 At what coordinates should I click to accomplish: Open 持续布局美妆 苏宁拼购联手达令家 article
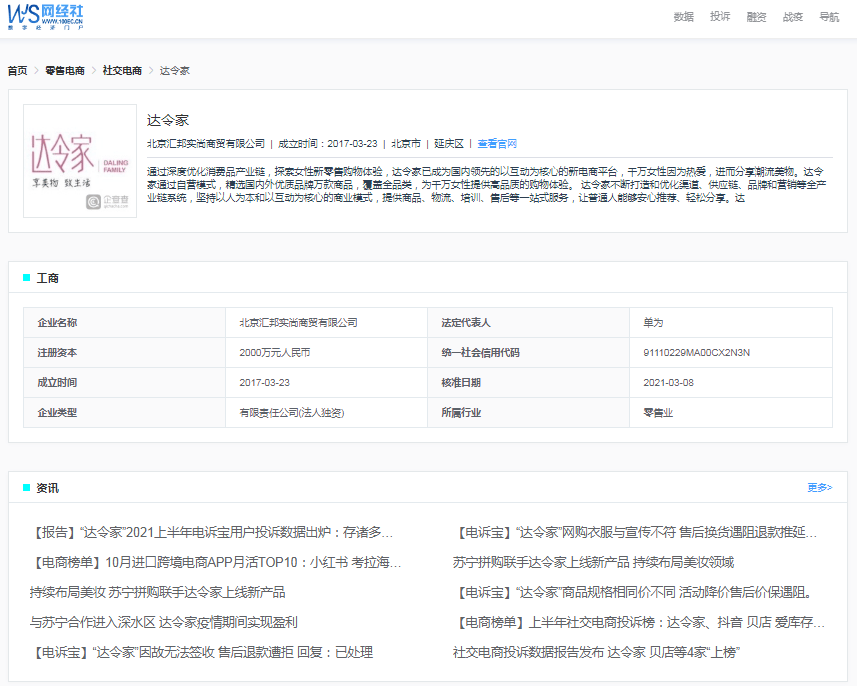[x=157, y=592]
